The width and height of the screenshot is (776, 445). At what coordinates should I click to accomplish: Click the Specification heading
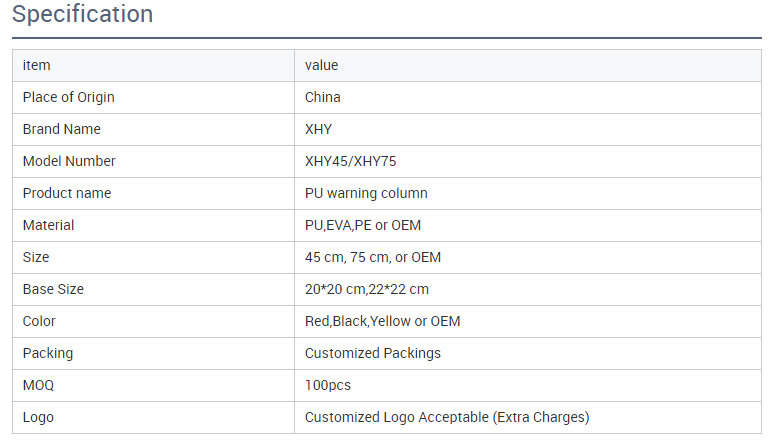point(83,15)
